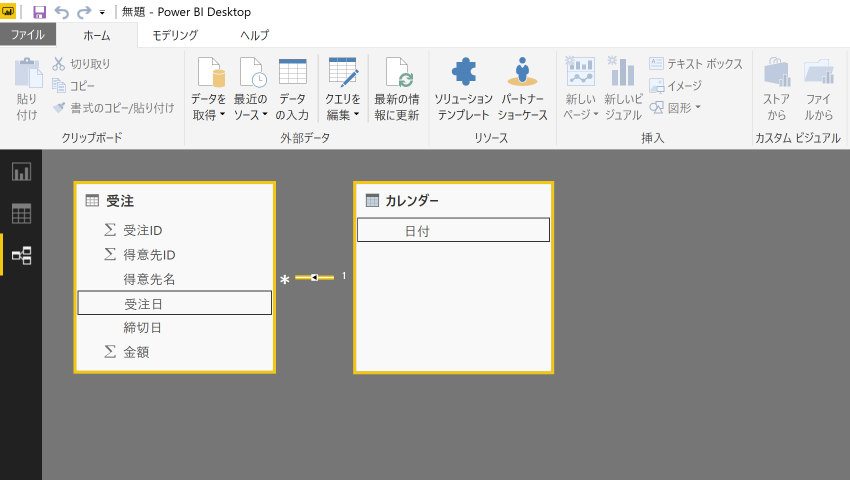Click the table icon beside カレンダー title
This screenshot has height=480, width=850.
pos(372,201)
